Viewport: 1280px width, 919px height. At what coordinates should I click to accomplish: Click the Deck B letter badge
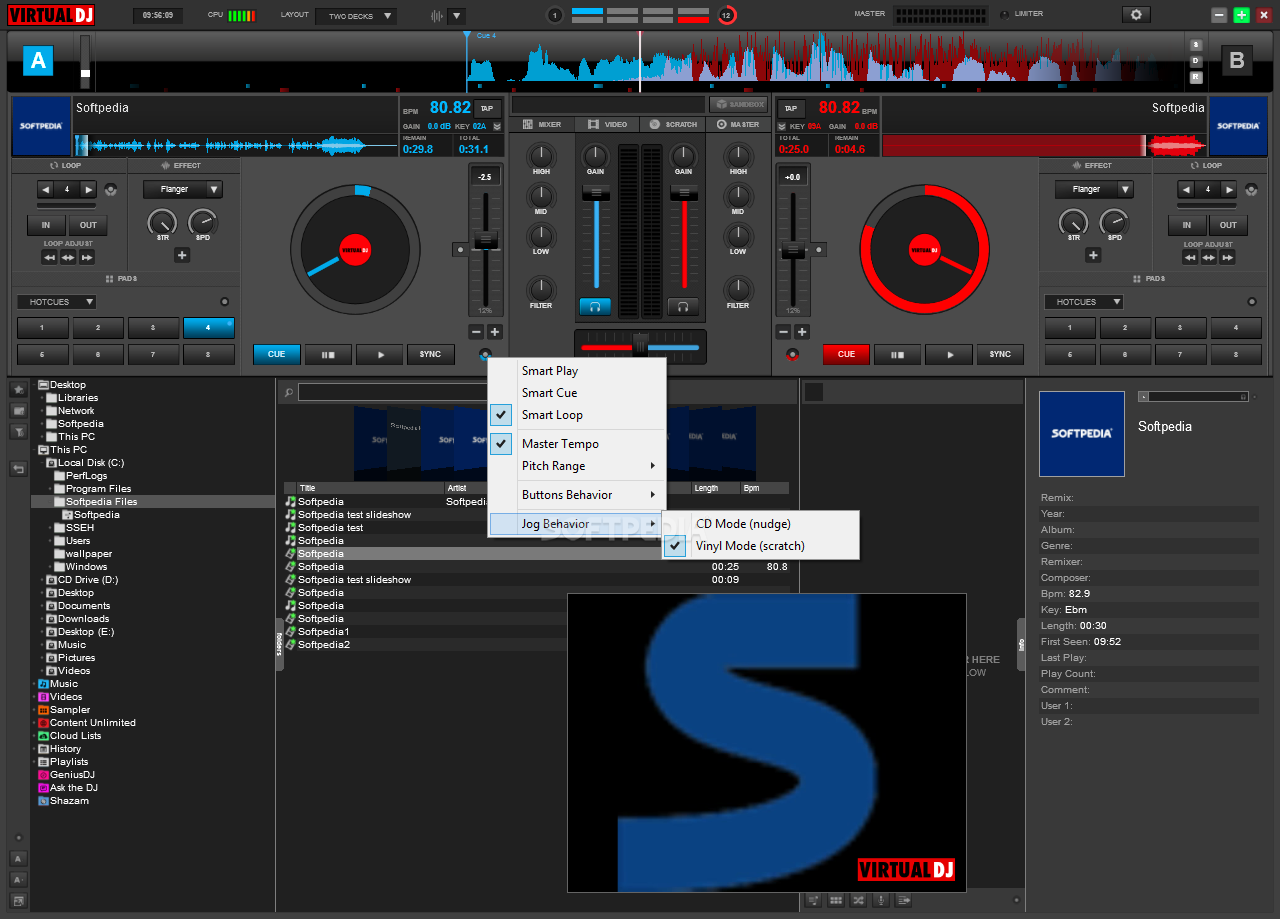pyautogui.click(x=1236, y=61)
